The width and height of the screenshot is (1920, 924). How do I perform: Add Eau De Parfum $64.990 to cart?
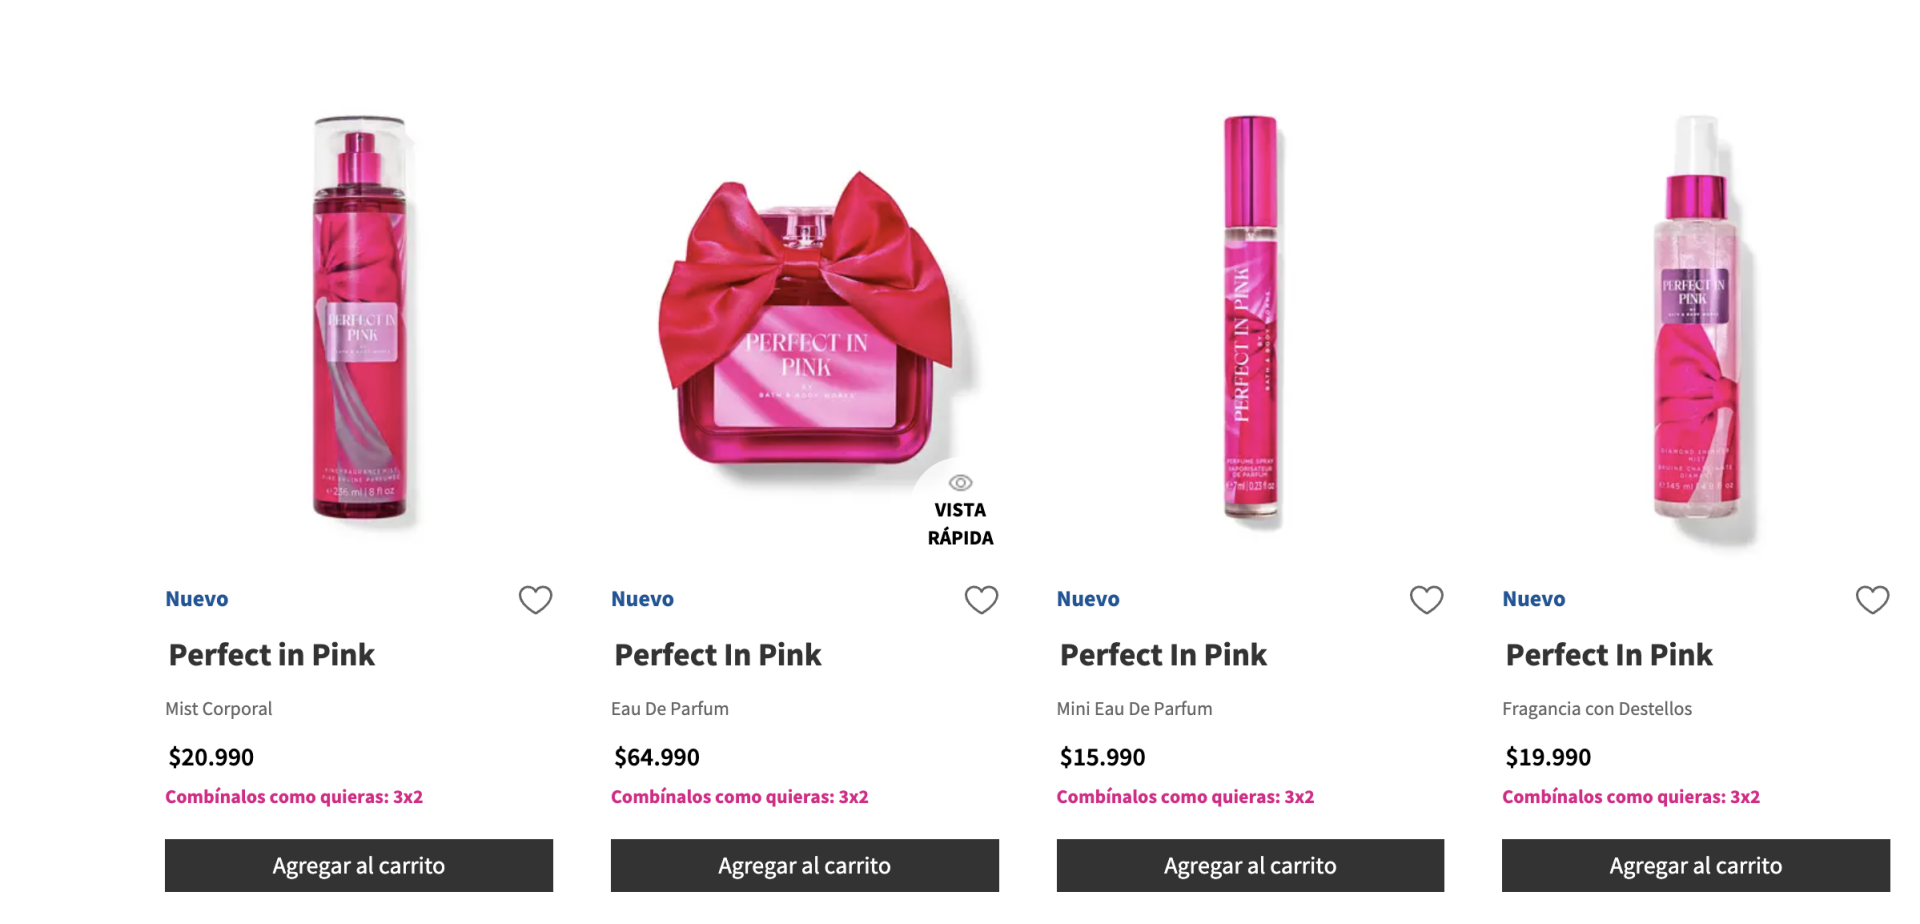[x=805, y=865]
